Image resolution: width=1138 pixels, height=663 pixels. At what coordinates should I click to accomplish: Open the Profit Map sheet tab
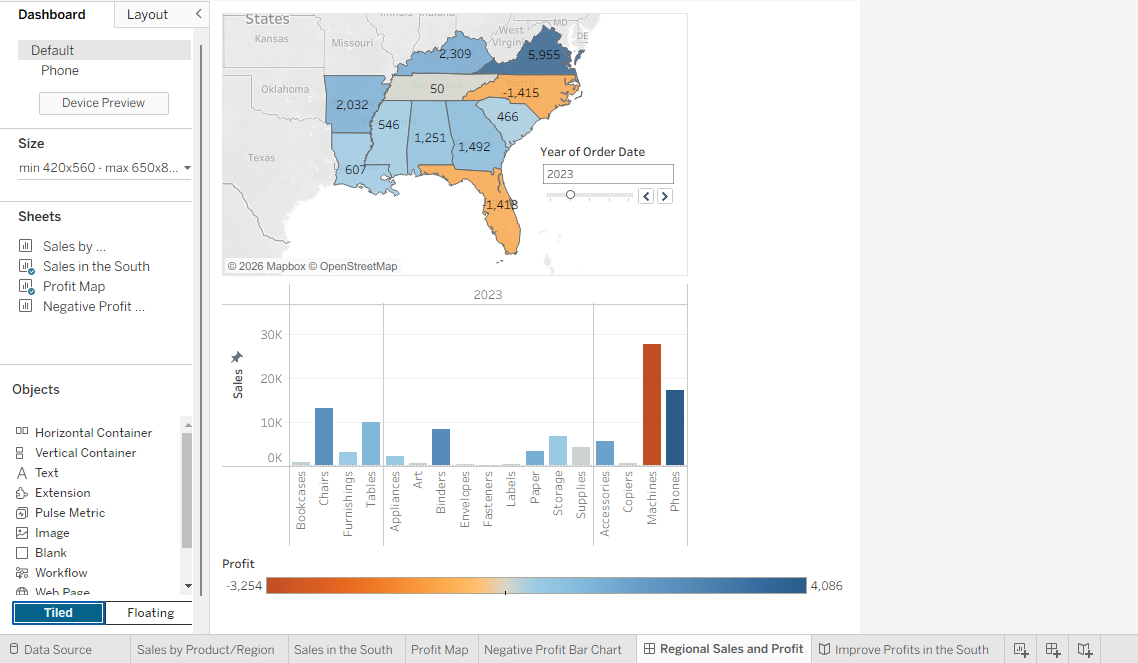click(440, 649)
